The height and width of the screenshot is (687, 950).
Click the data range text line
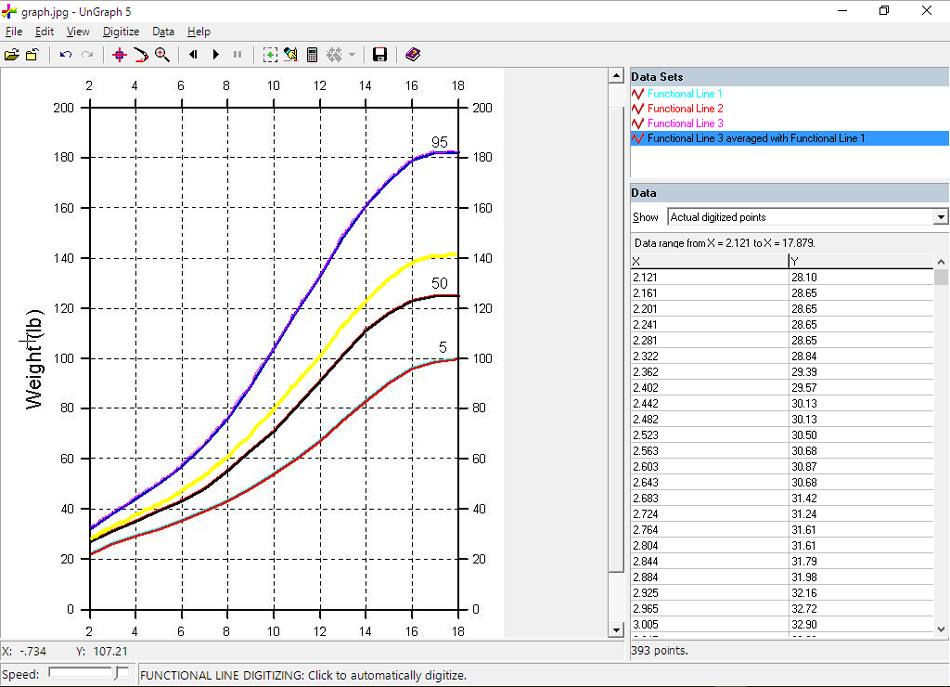point(725,243)
